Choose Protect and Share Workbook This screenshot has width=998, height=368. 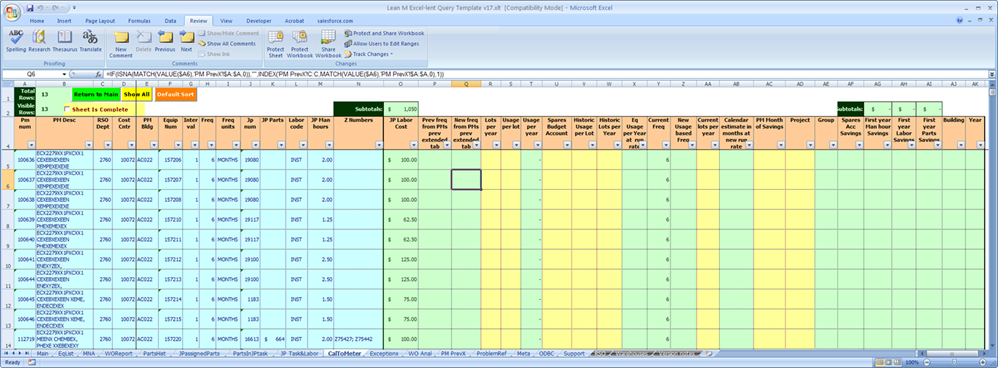384,33
